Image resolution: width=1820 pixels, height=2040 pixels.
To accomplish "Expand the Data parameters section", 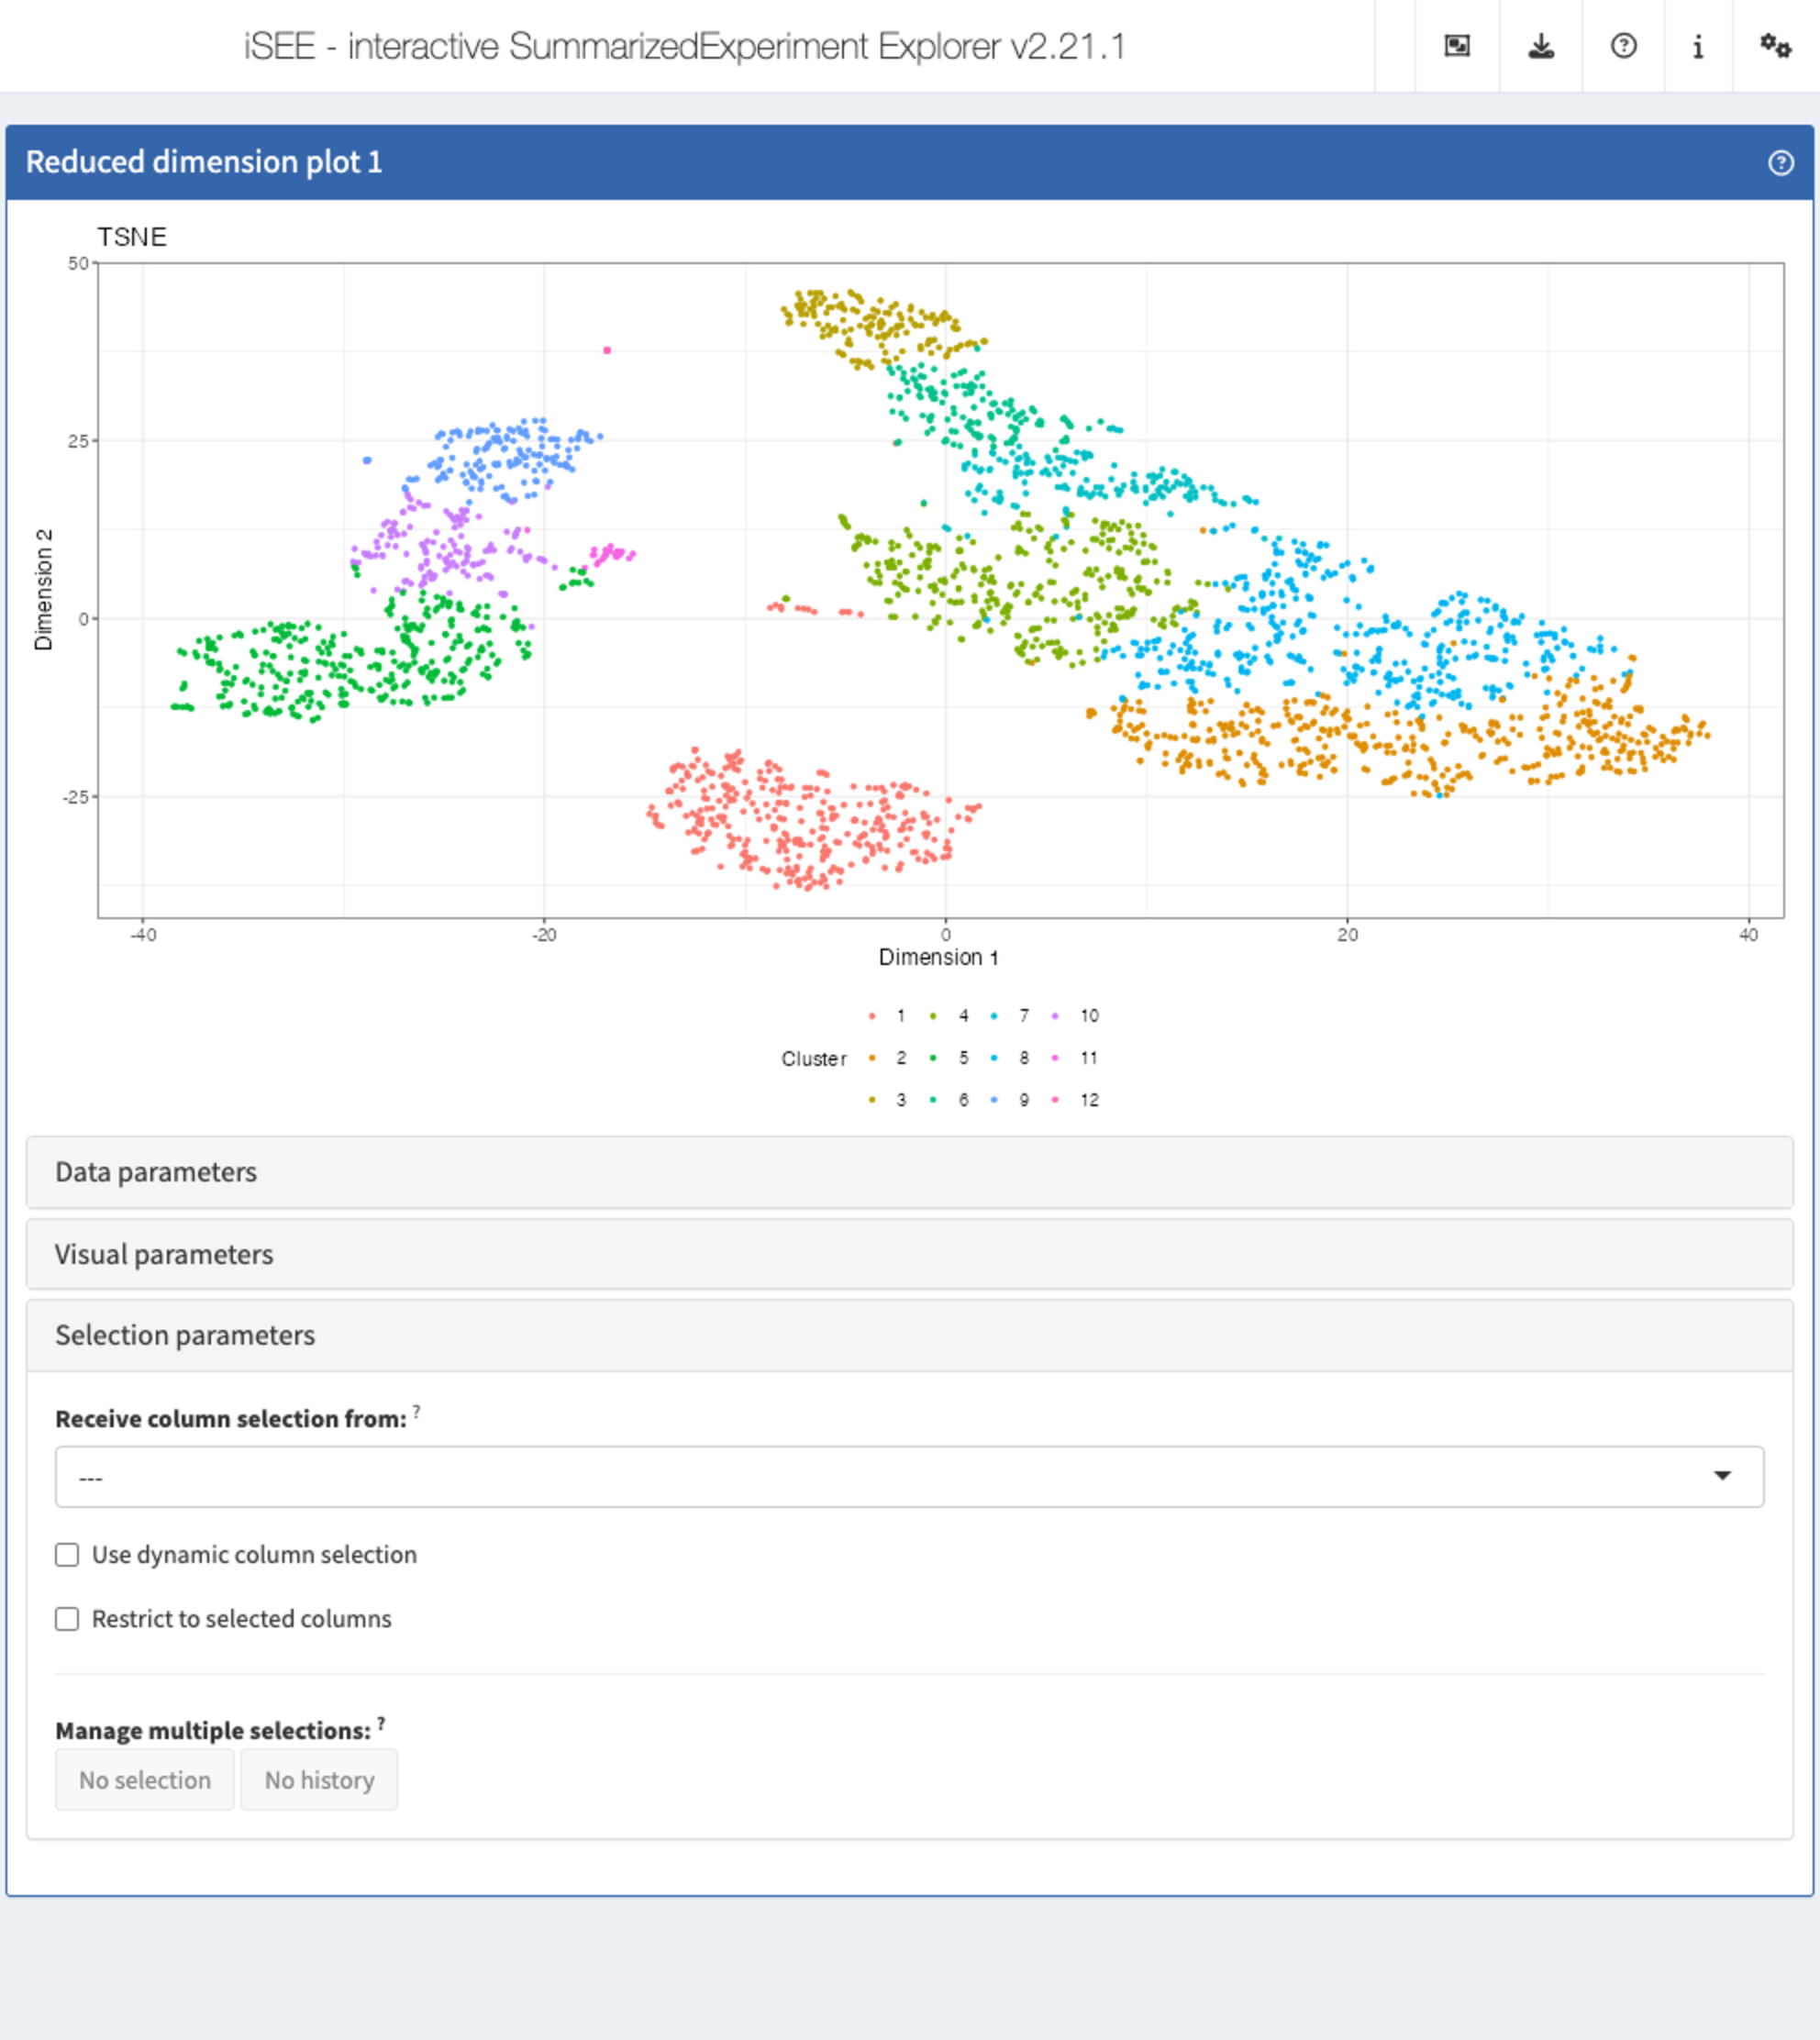I will [x=909, y=1172].
